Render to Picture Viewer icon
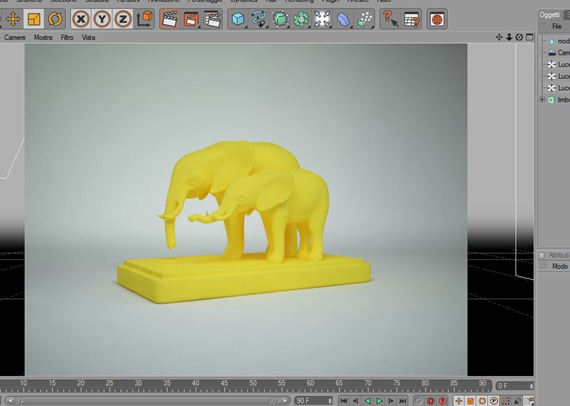This screenshot has width=570, height=406. 191,19
